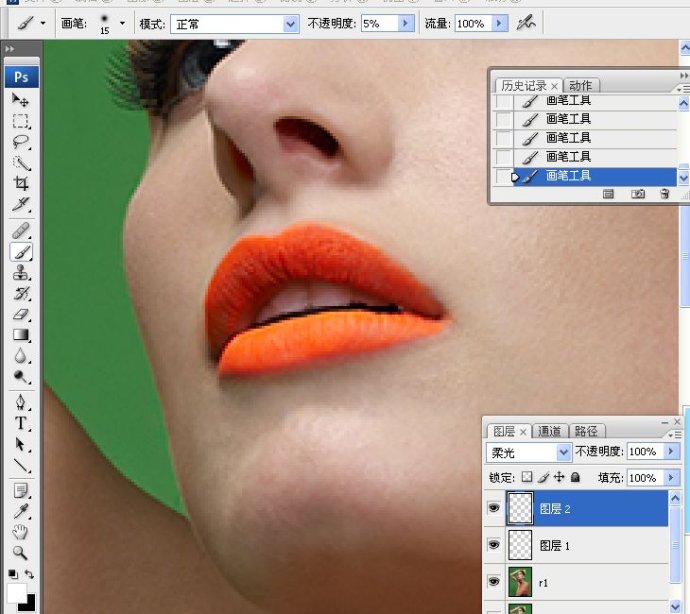690x614 pixels.
Task: Select the Quick Selection wand tool
Action: coord(20,163)
